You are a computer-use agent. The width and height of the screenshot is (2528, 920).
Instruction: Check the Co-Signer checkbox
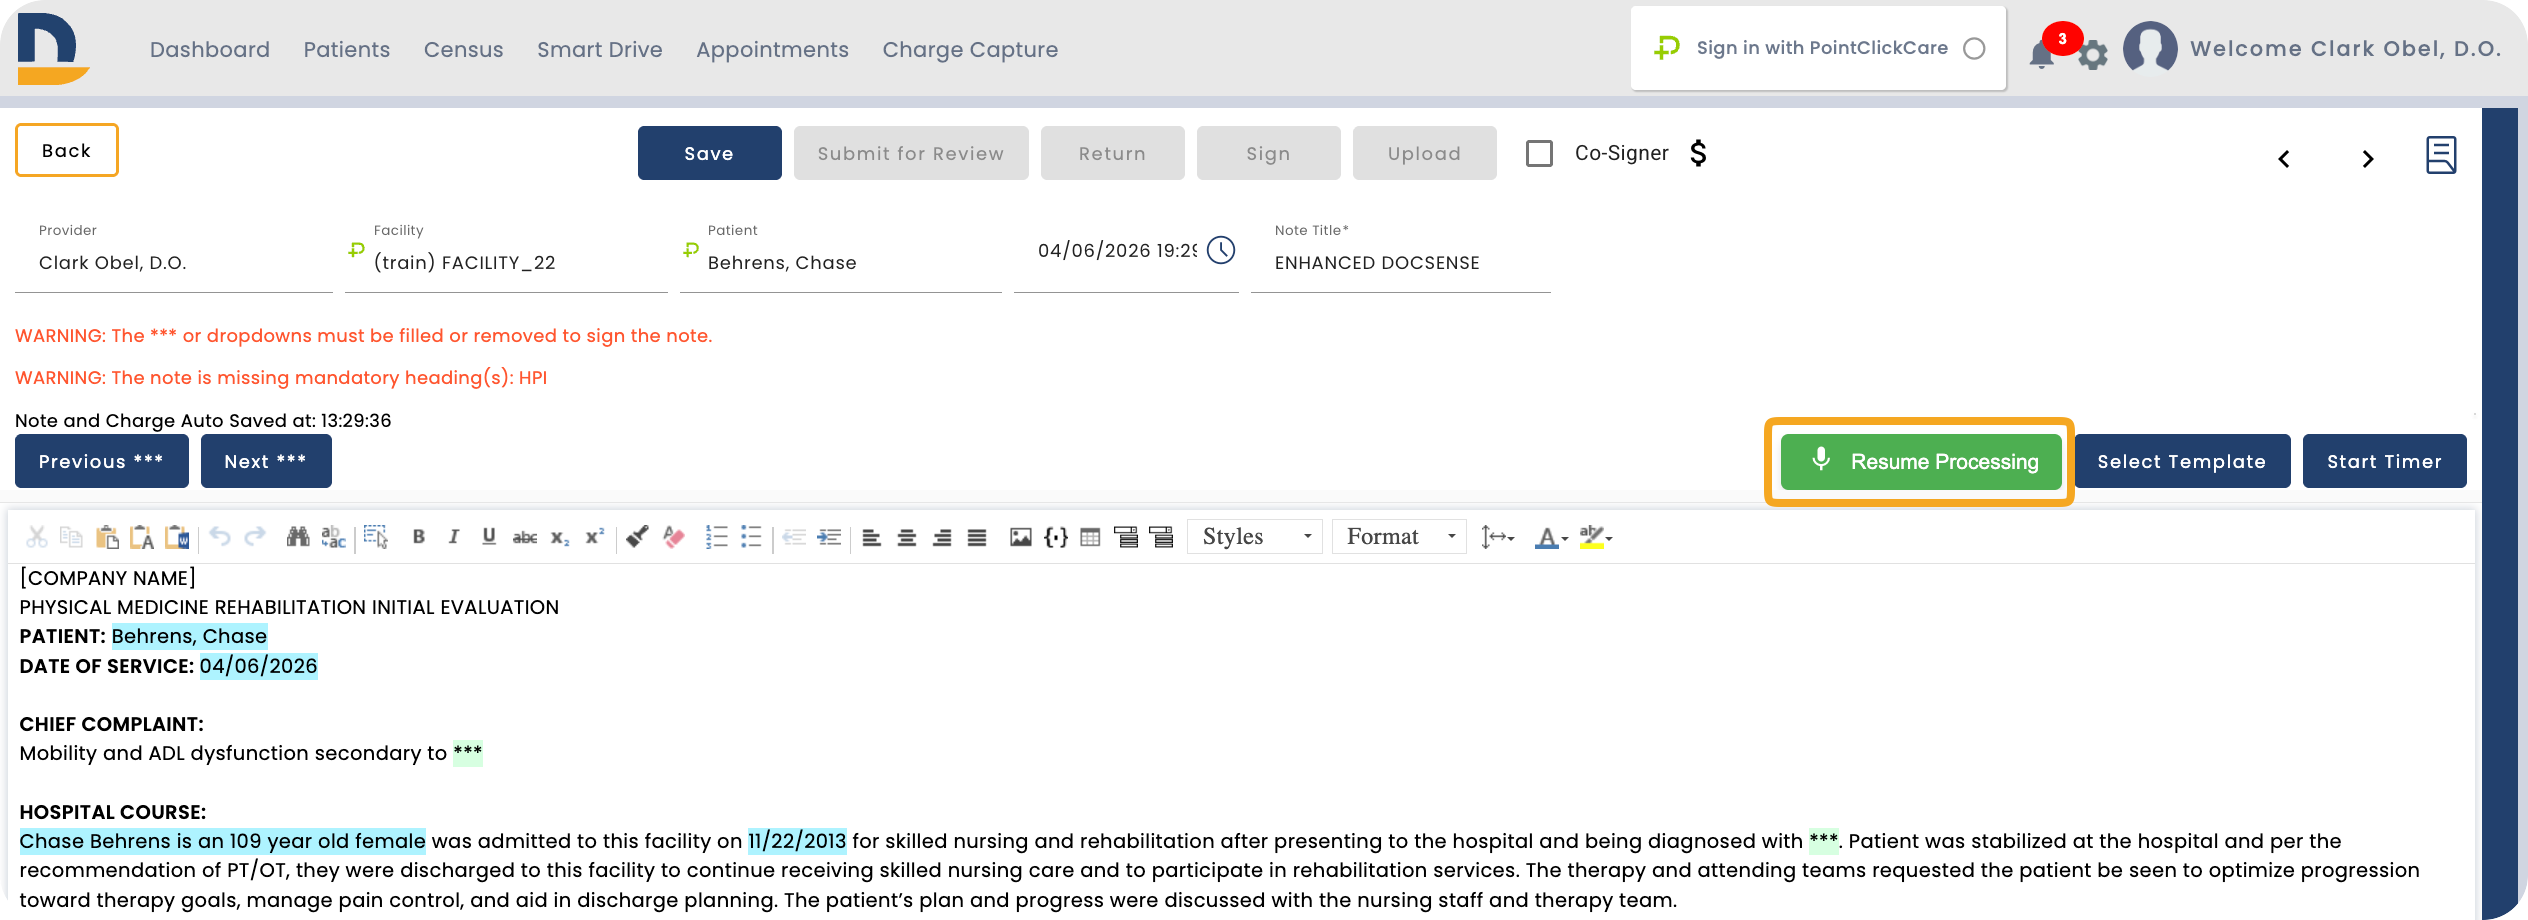1540,153
